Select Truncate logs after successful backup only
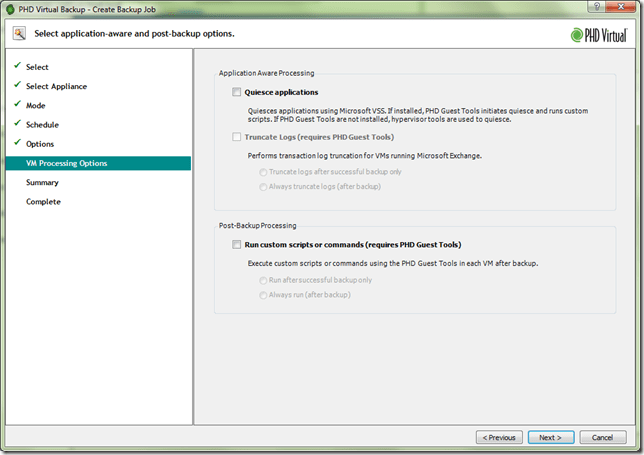Viewport: 644px width, 455px height. point(264,172)
